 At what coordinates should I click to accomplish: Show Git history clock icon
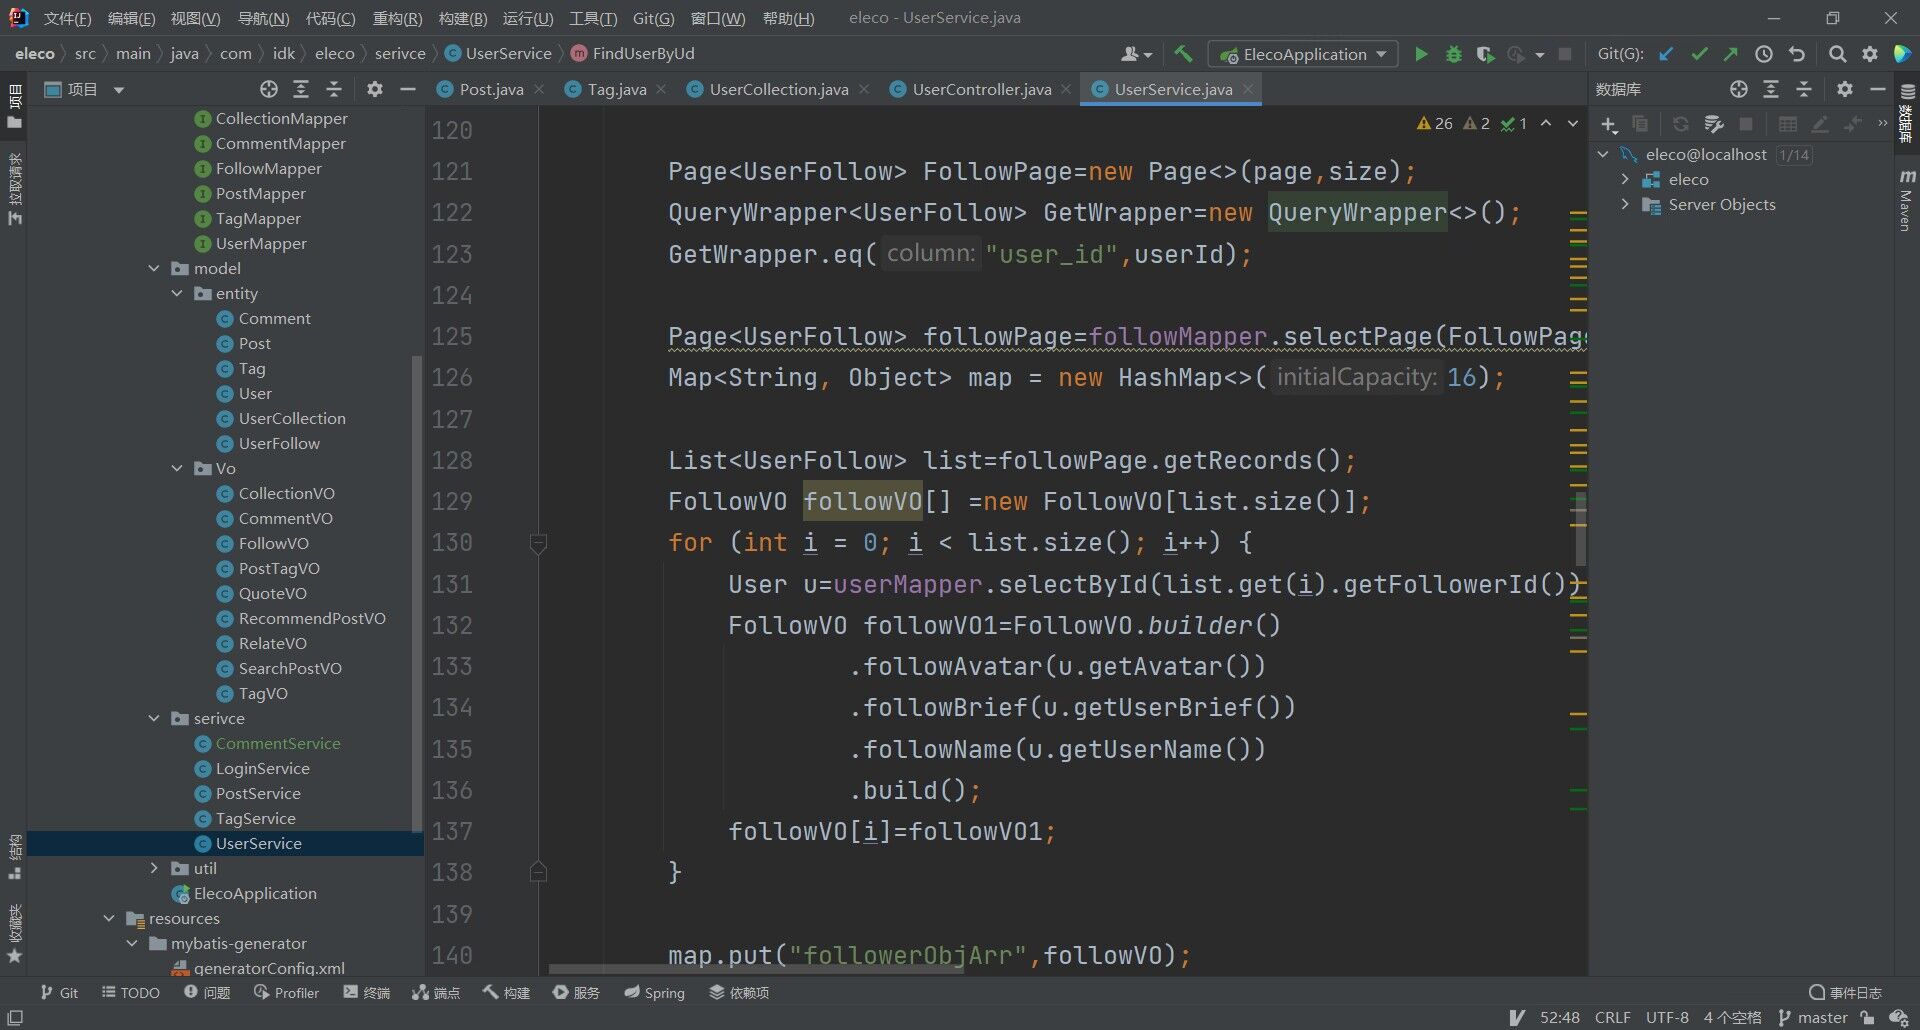tap(1764, 54)
